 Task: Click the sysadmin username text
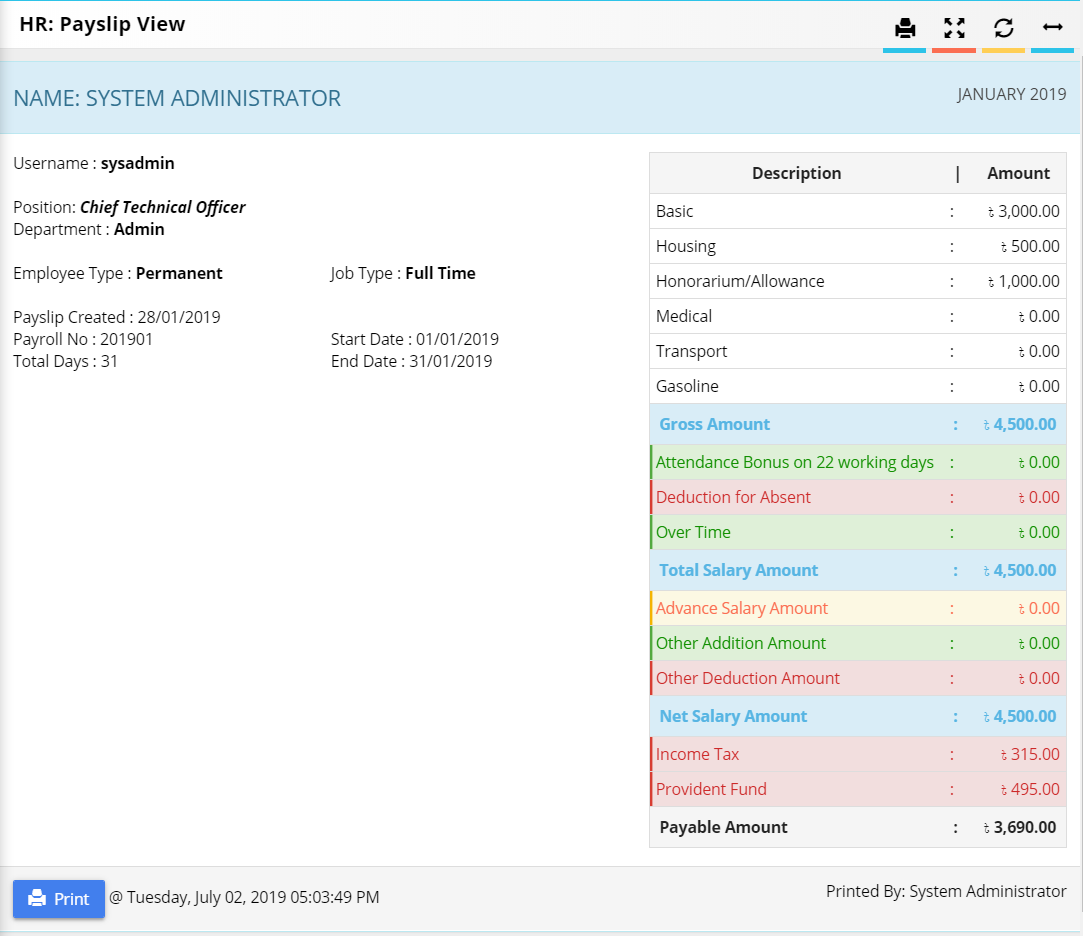coord(137,164)
